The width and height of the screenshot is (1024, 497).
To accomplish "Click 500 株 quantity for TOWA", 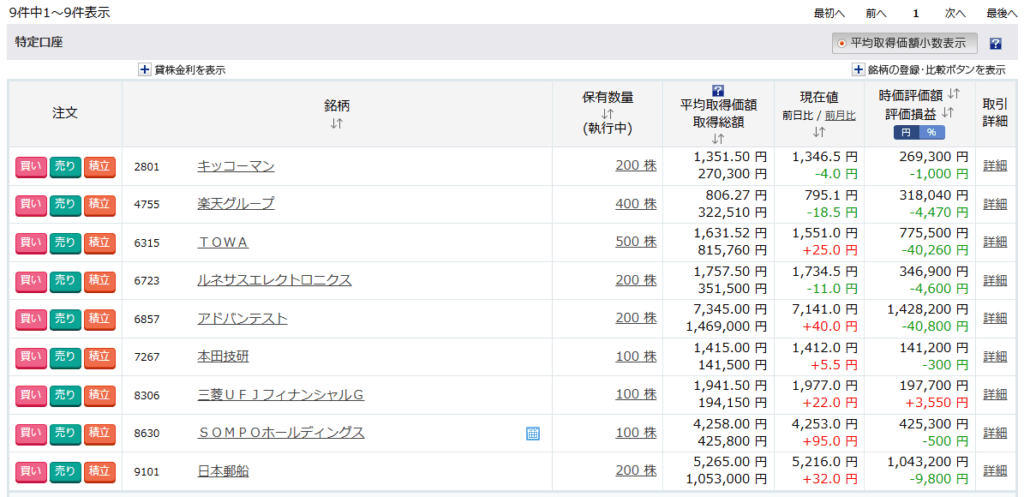I will (x=636, y=242).
